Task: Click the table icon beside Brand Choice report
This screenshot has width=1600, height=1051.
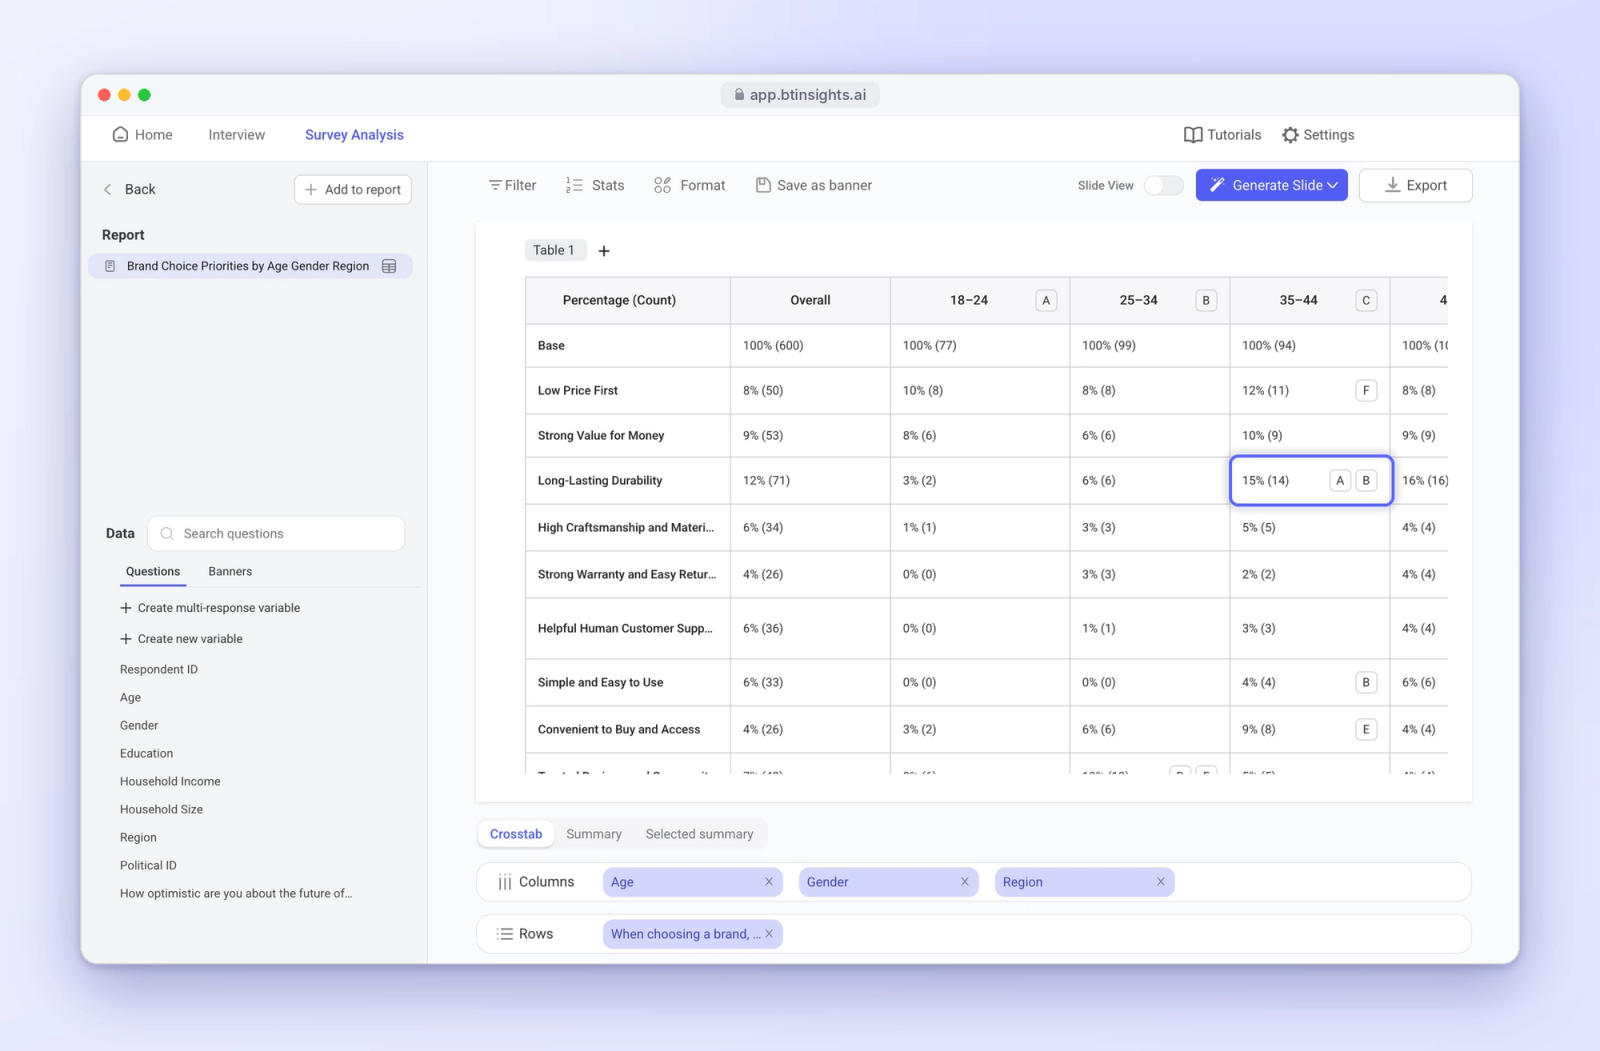Action: [389, 266]
